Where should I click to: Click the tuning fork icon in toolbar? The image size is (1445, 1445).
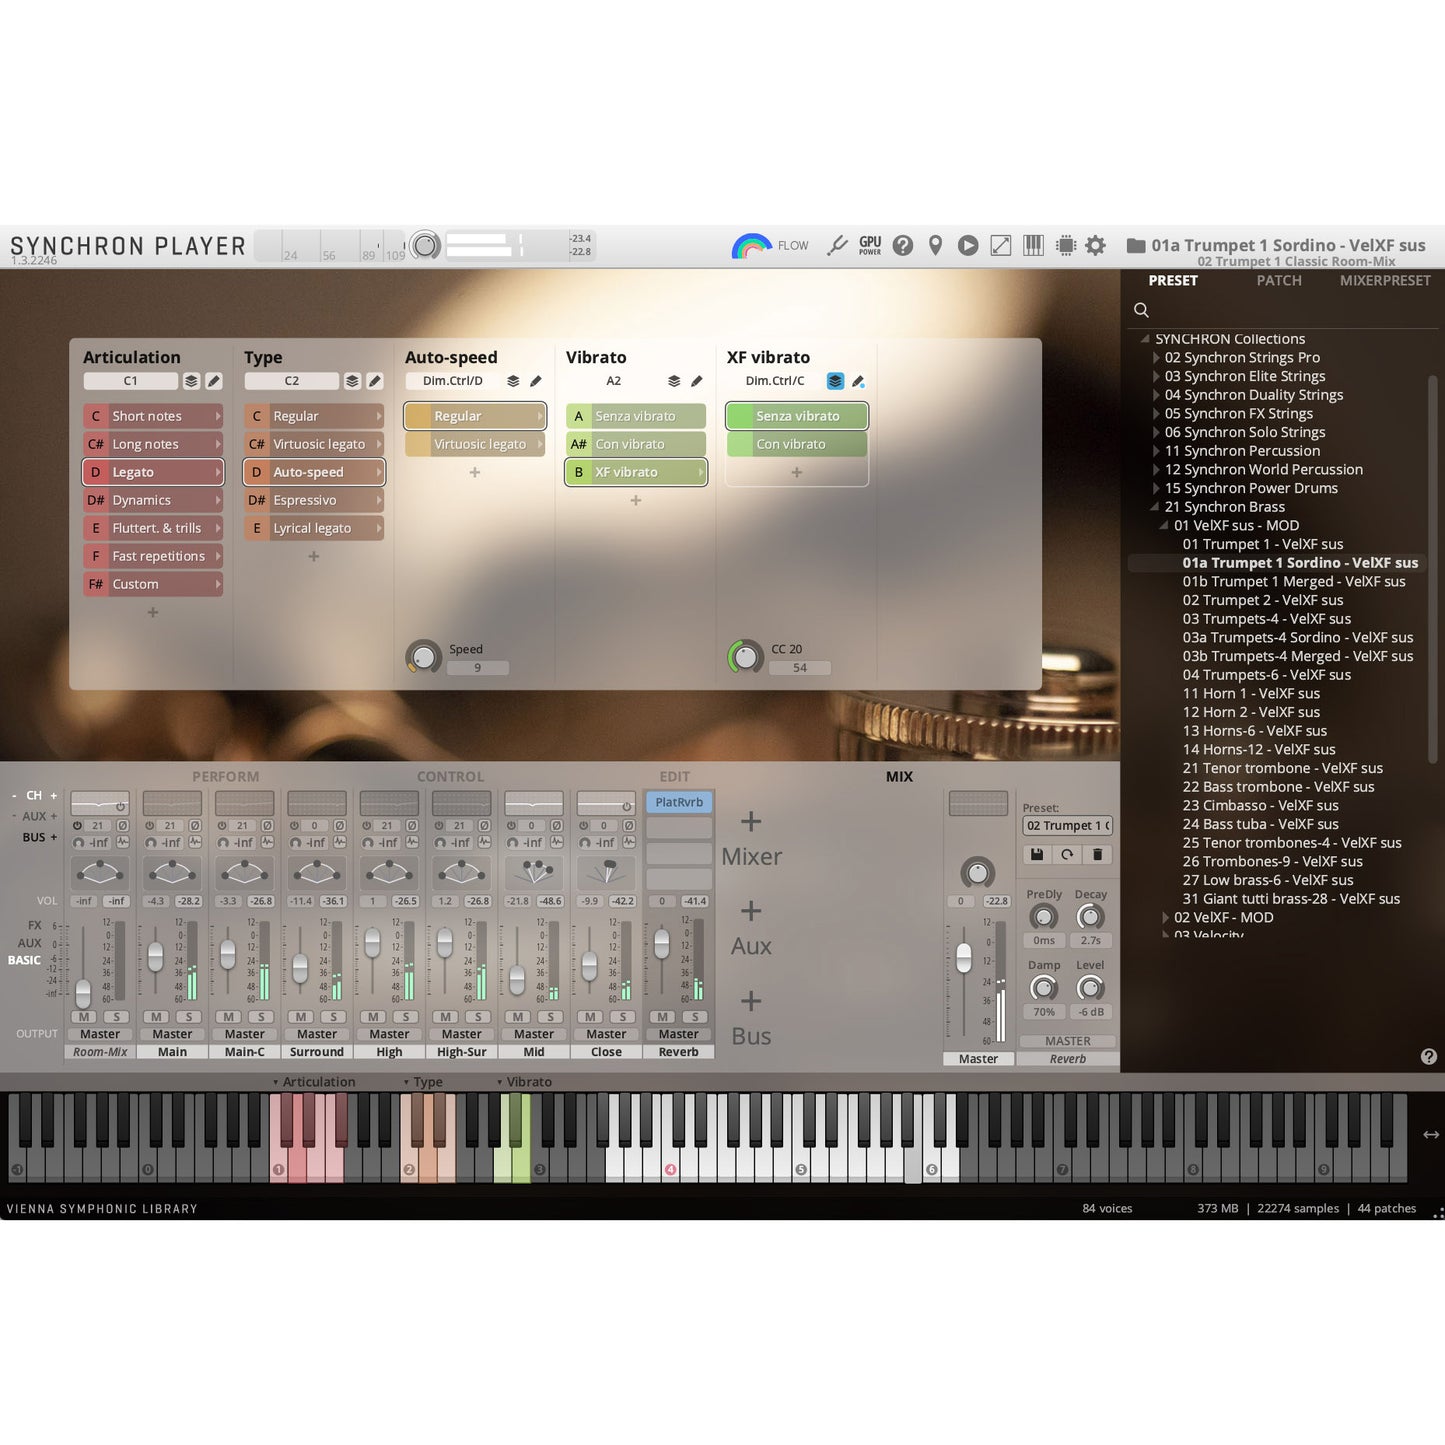837,246
